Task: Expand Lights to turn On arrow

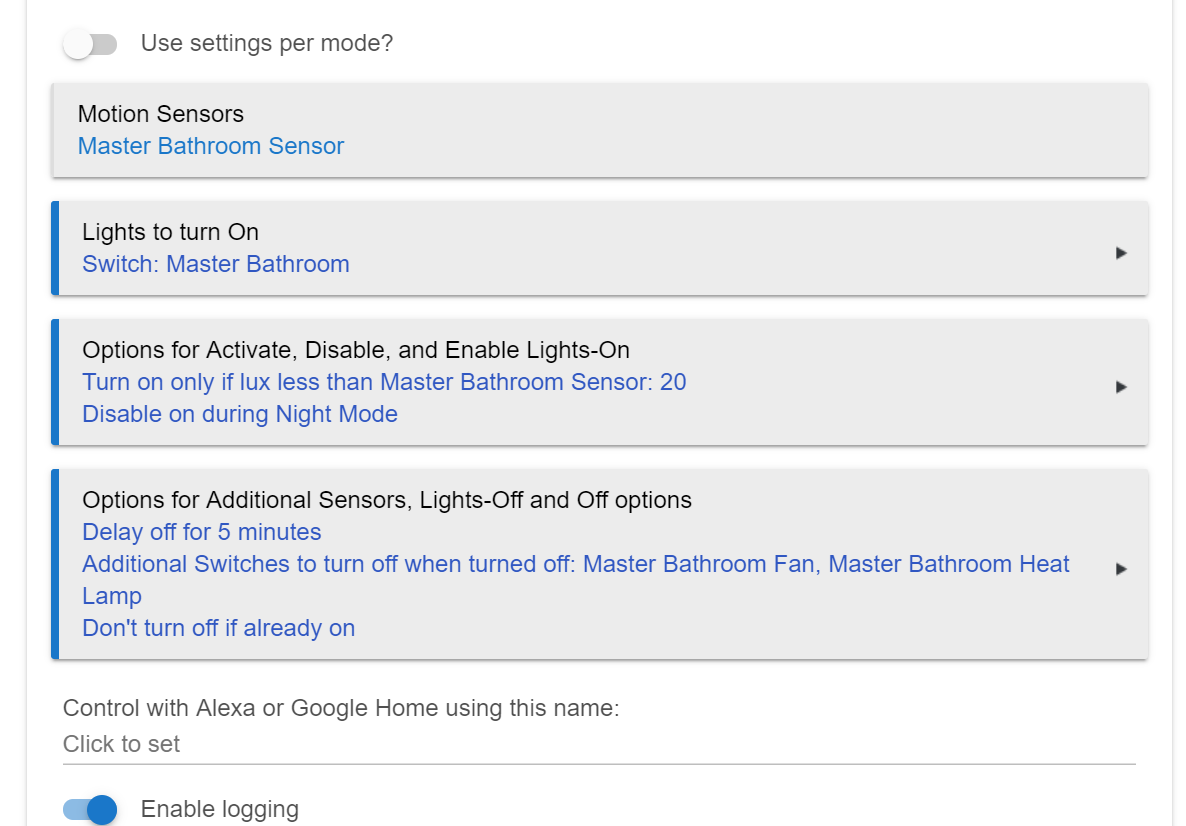Action: tap(1121, 253)
